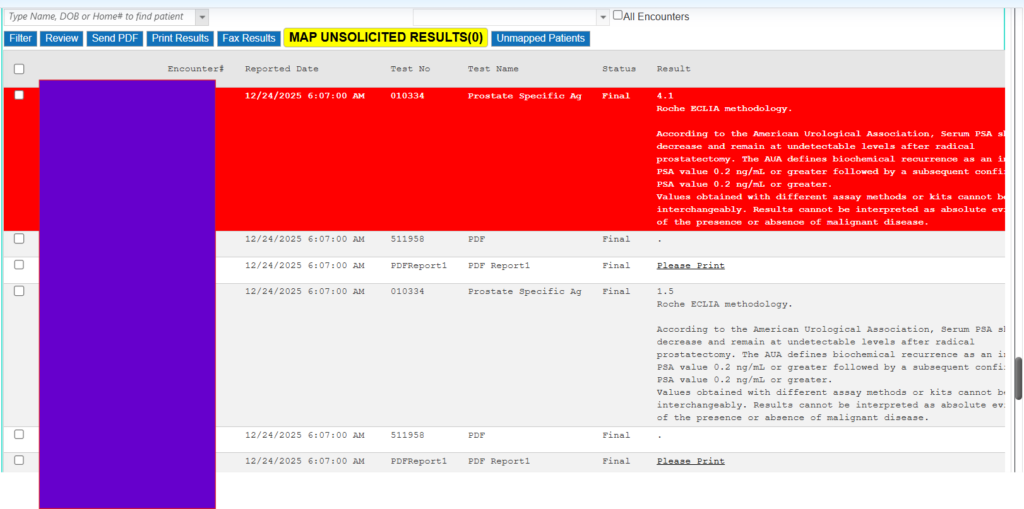Open first Please Print link
This screenshot has height=509, width=1024.
point(690,266)
